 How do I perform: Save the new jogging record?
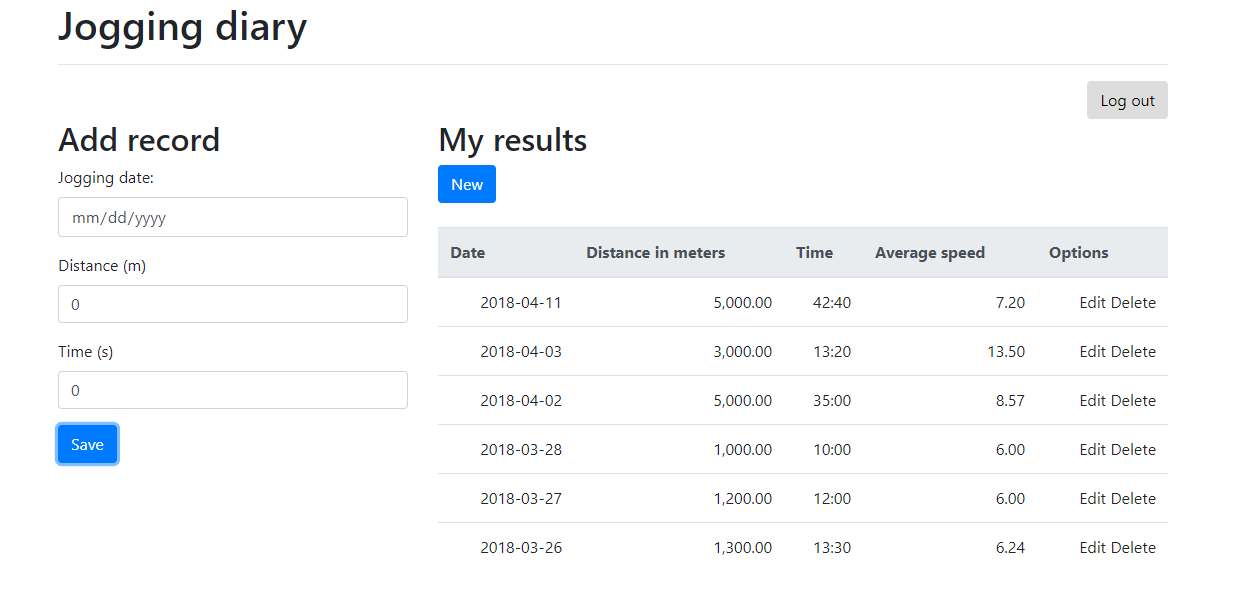coord(87,445)
